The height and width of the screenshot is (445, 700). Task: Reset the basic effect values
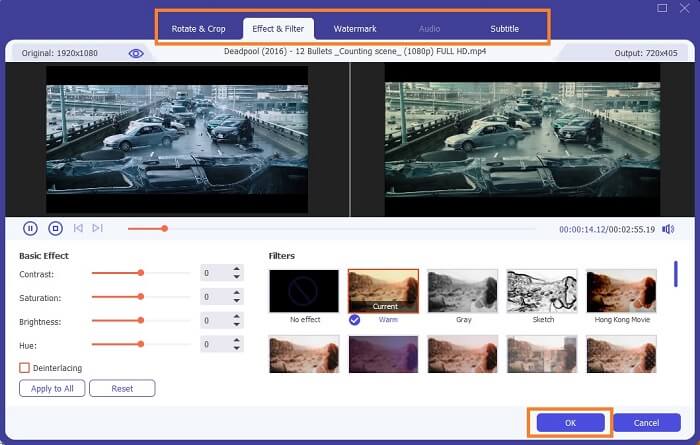(x=122, y=388)
